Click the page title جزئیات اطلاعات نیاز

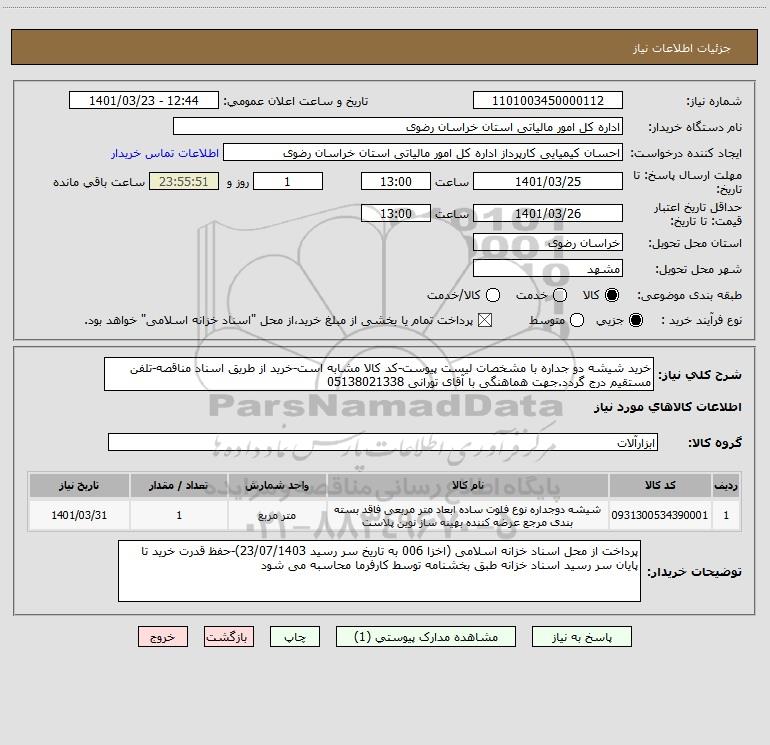[x=682, y=48]
